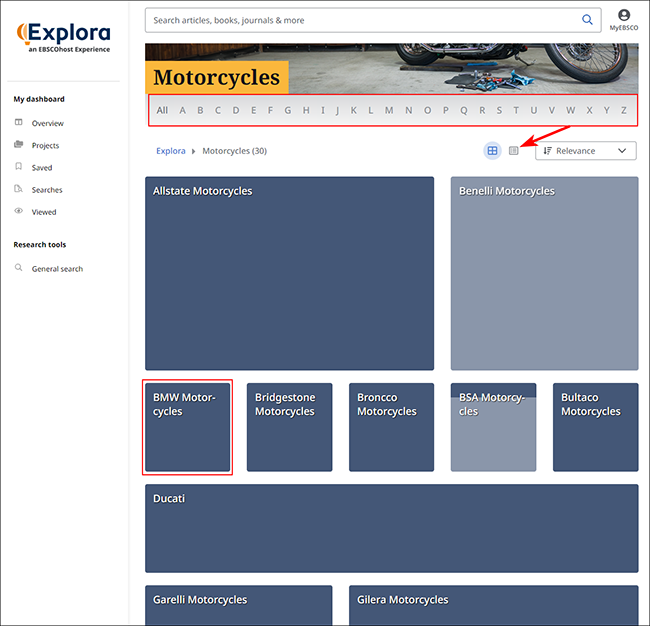Filter topics by letter I
Image resolution: width=650 pixels, height=626 pixels.
323,110
